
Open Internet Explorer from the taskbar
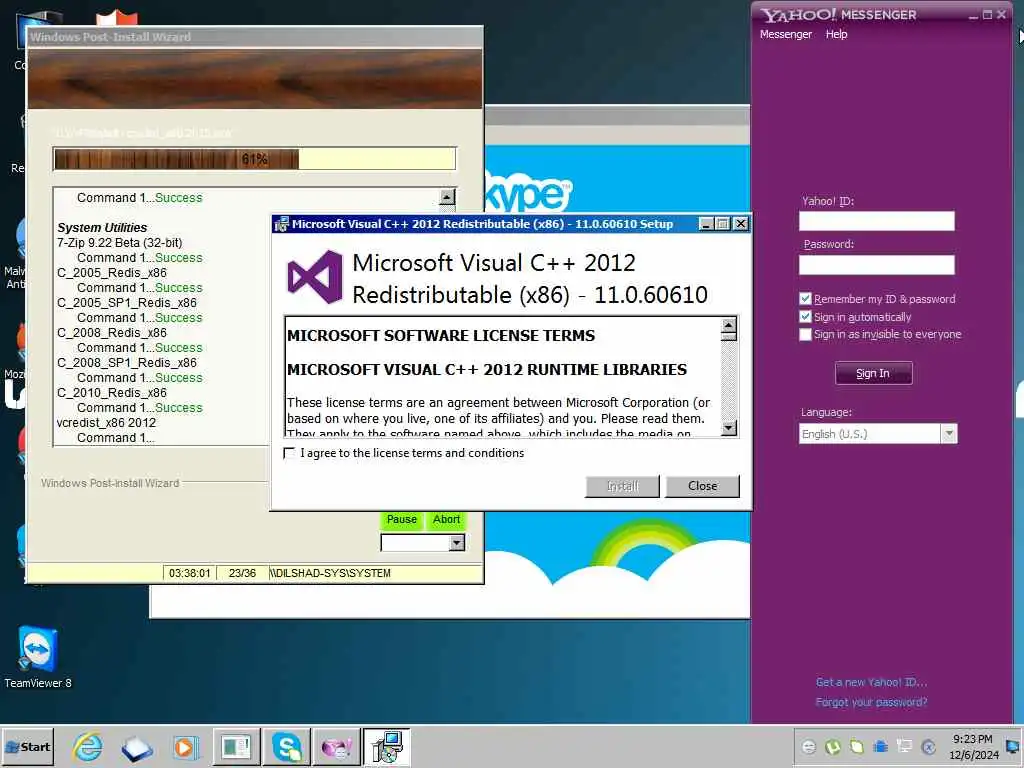click(88, 747)
